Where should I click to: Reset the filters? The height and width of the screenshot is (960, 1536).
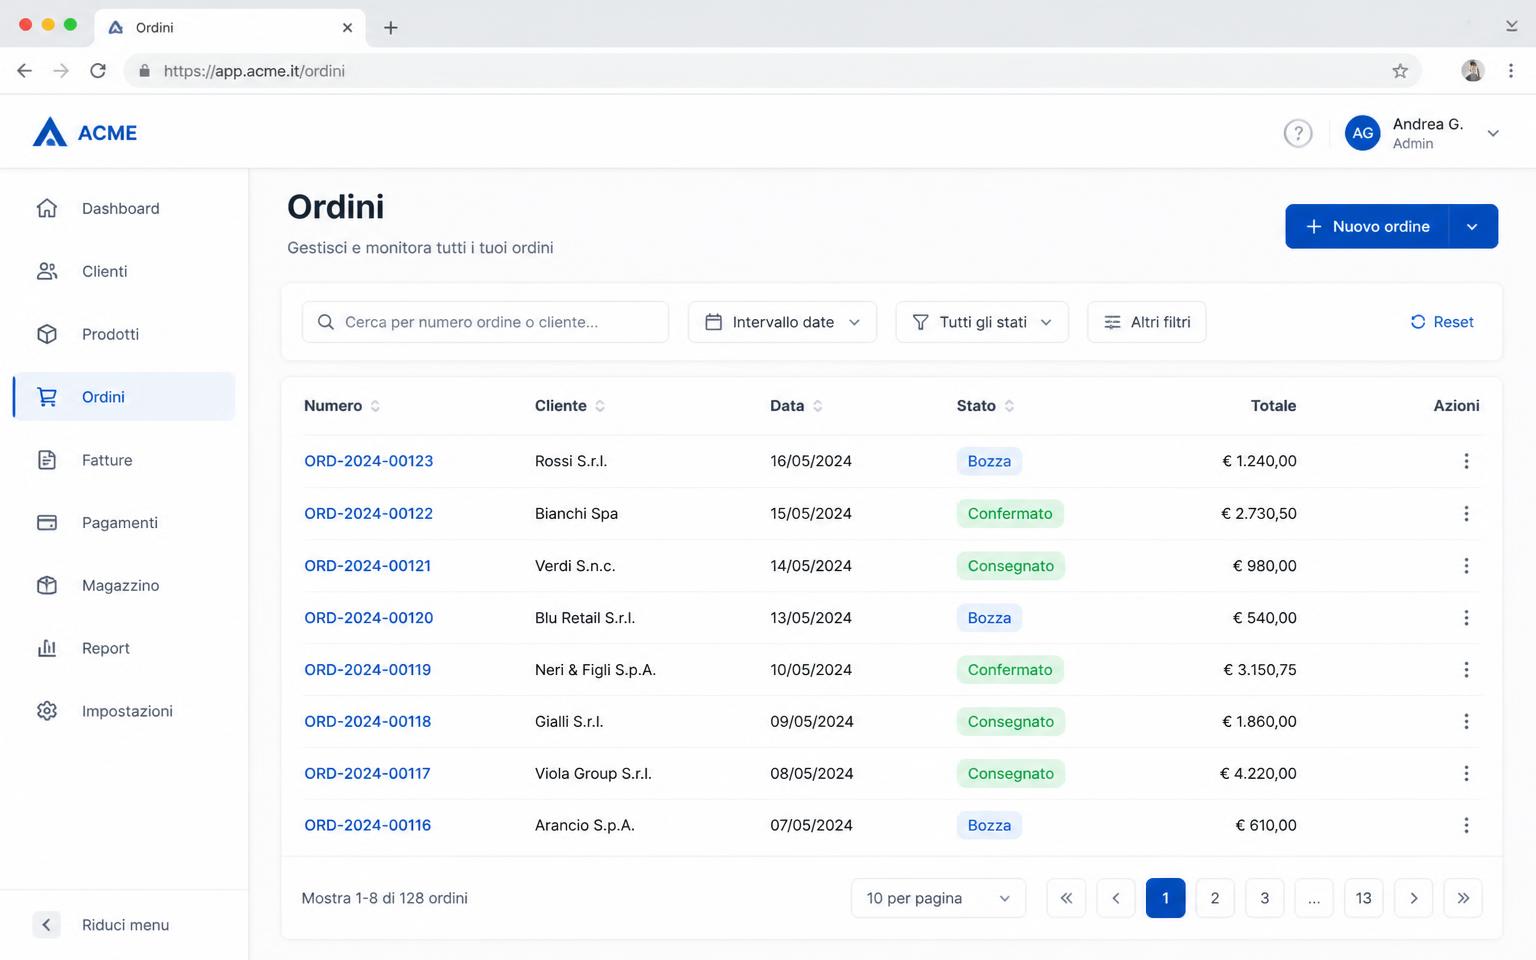(1442, 322)
